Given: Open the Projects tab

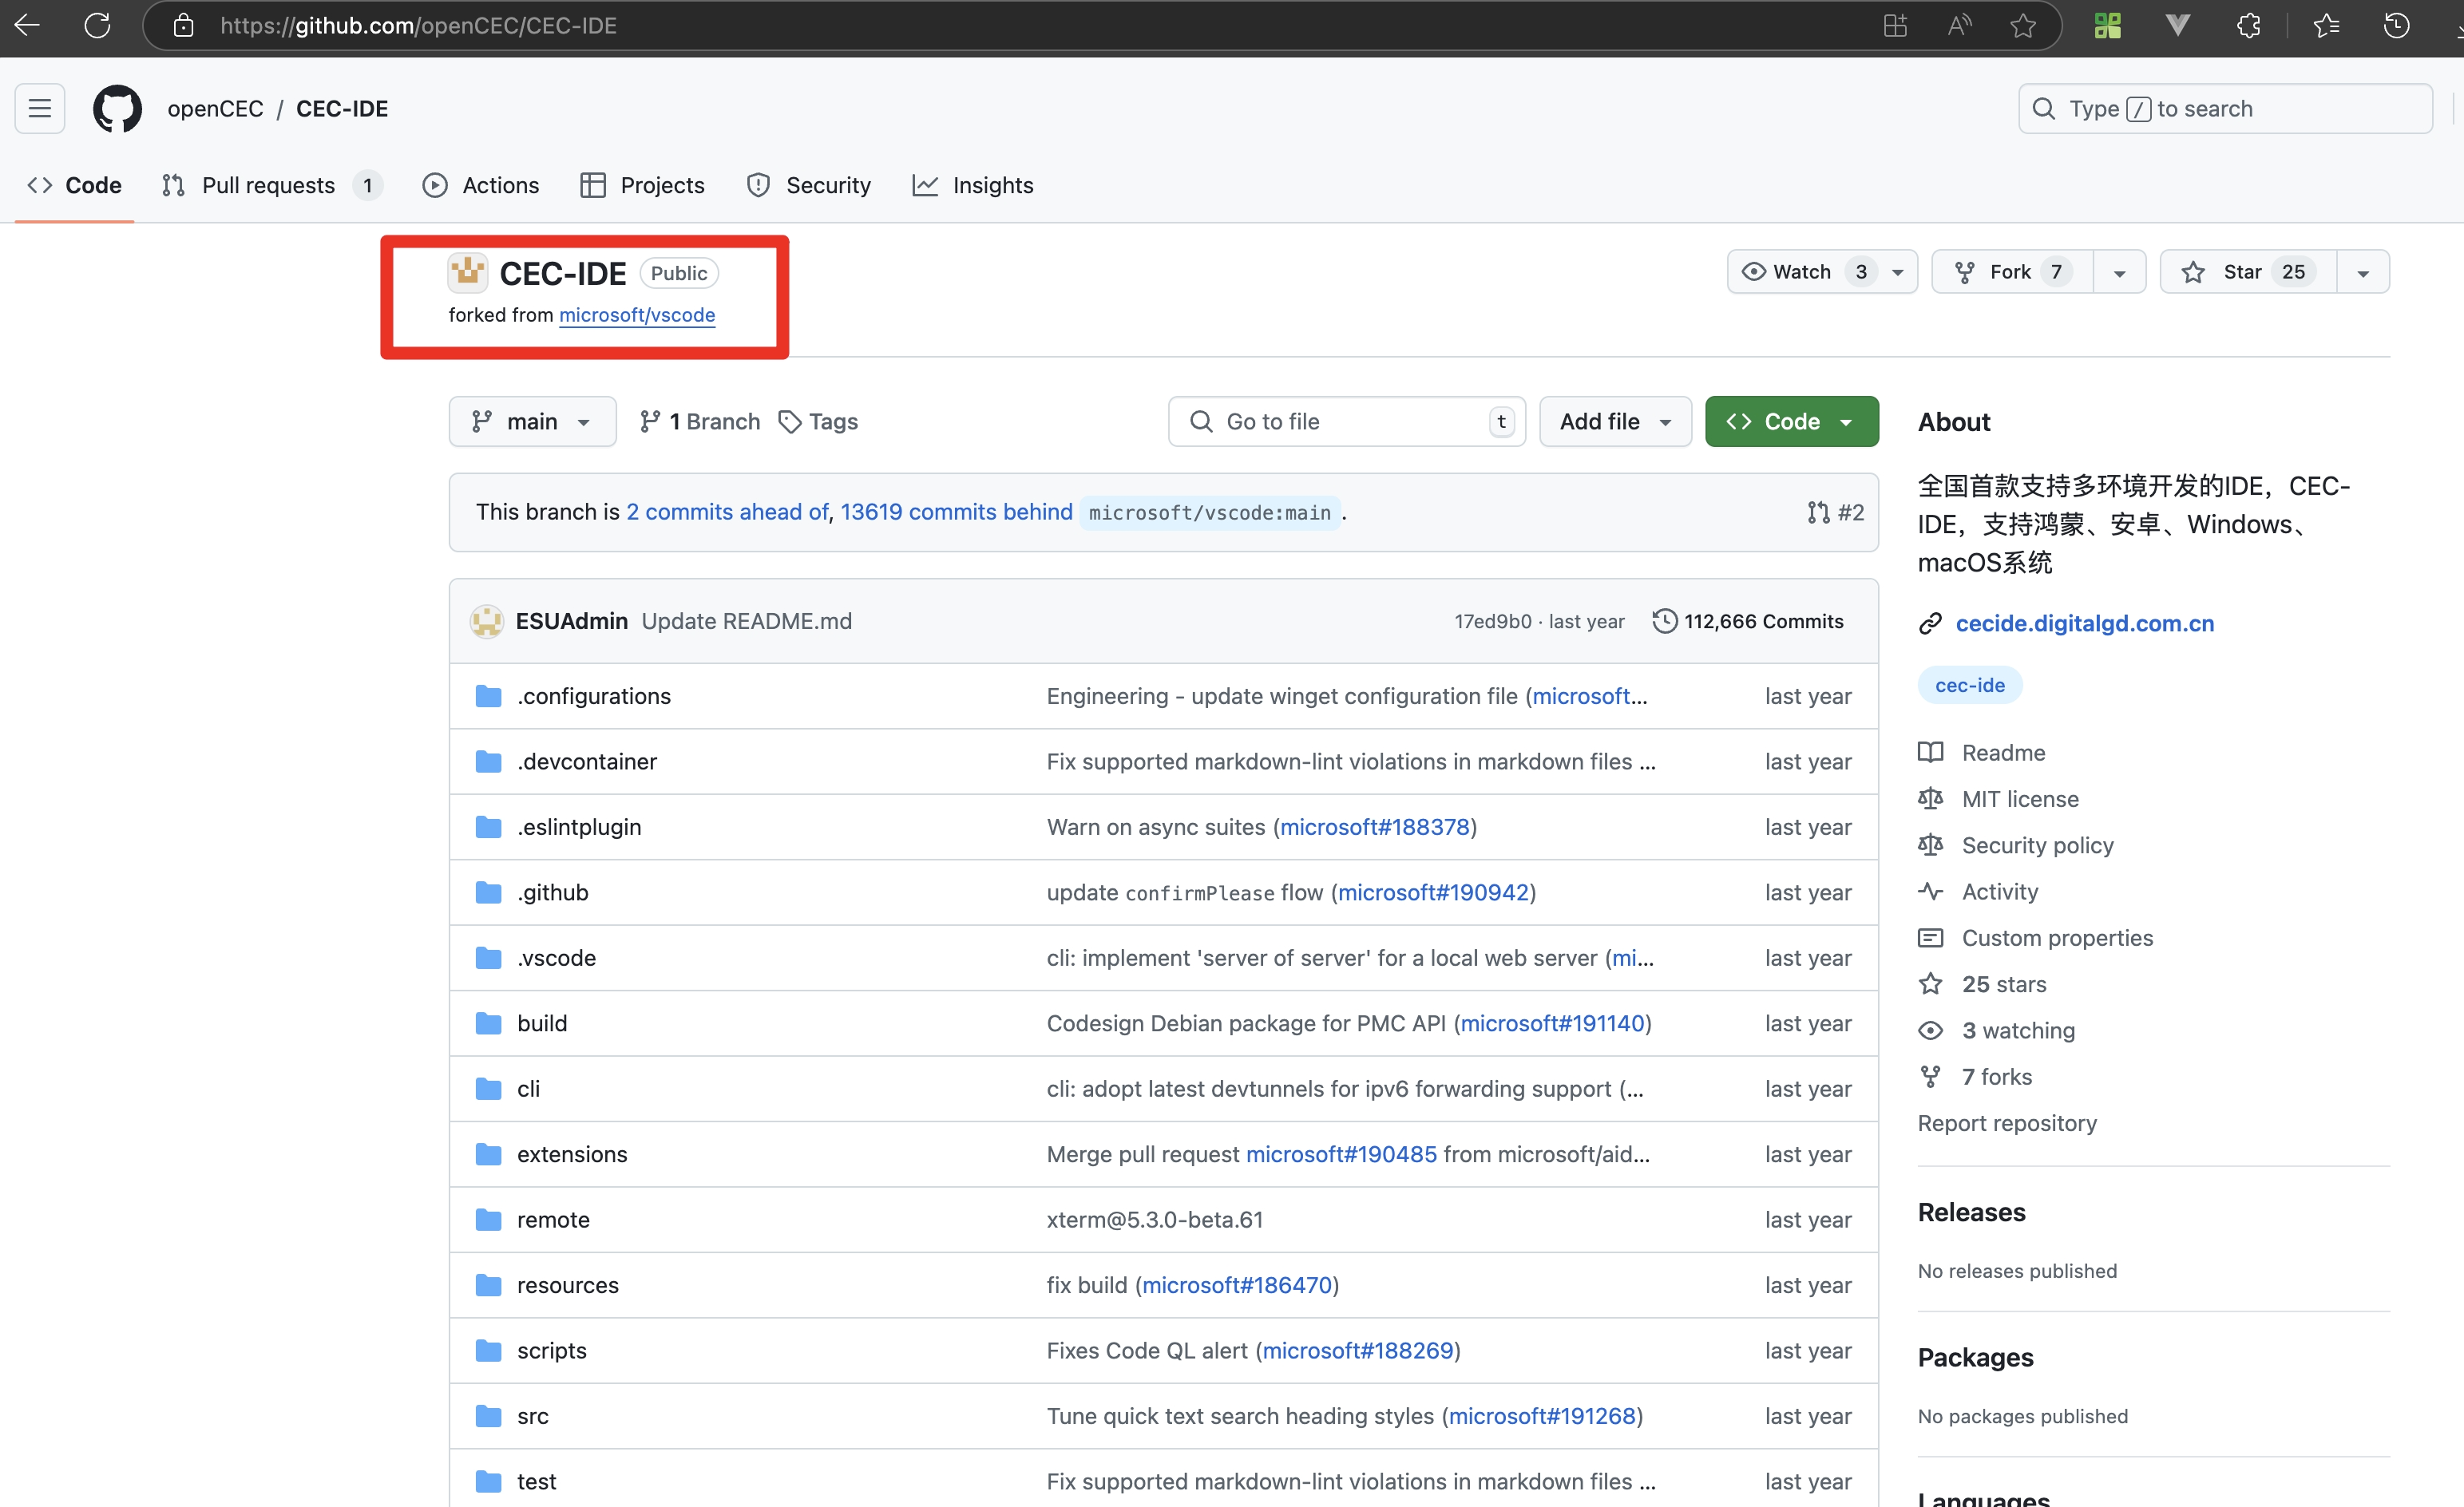Looking at the screenshot, I should pyautogui.click(x=642, y=185).
